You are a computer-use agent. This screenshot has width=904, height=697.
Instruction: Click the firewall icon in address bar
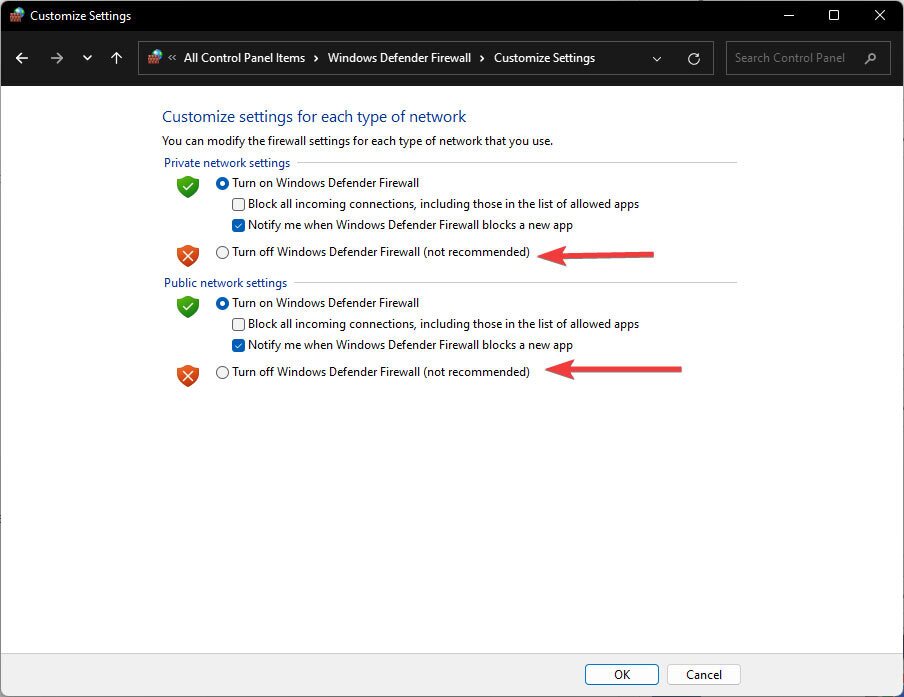(x=155, y=57)
